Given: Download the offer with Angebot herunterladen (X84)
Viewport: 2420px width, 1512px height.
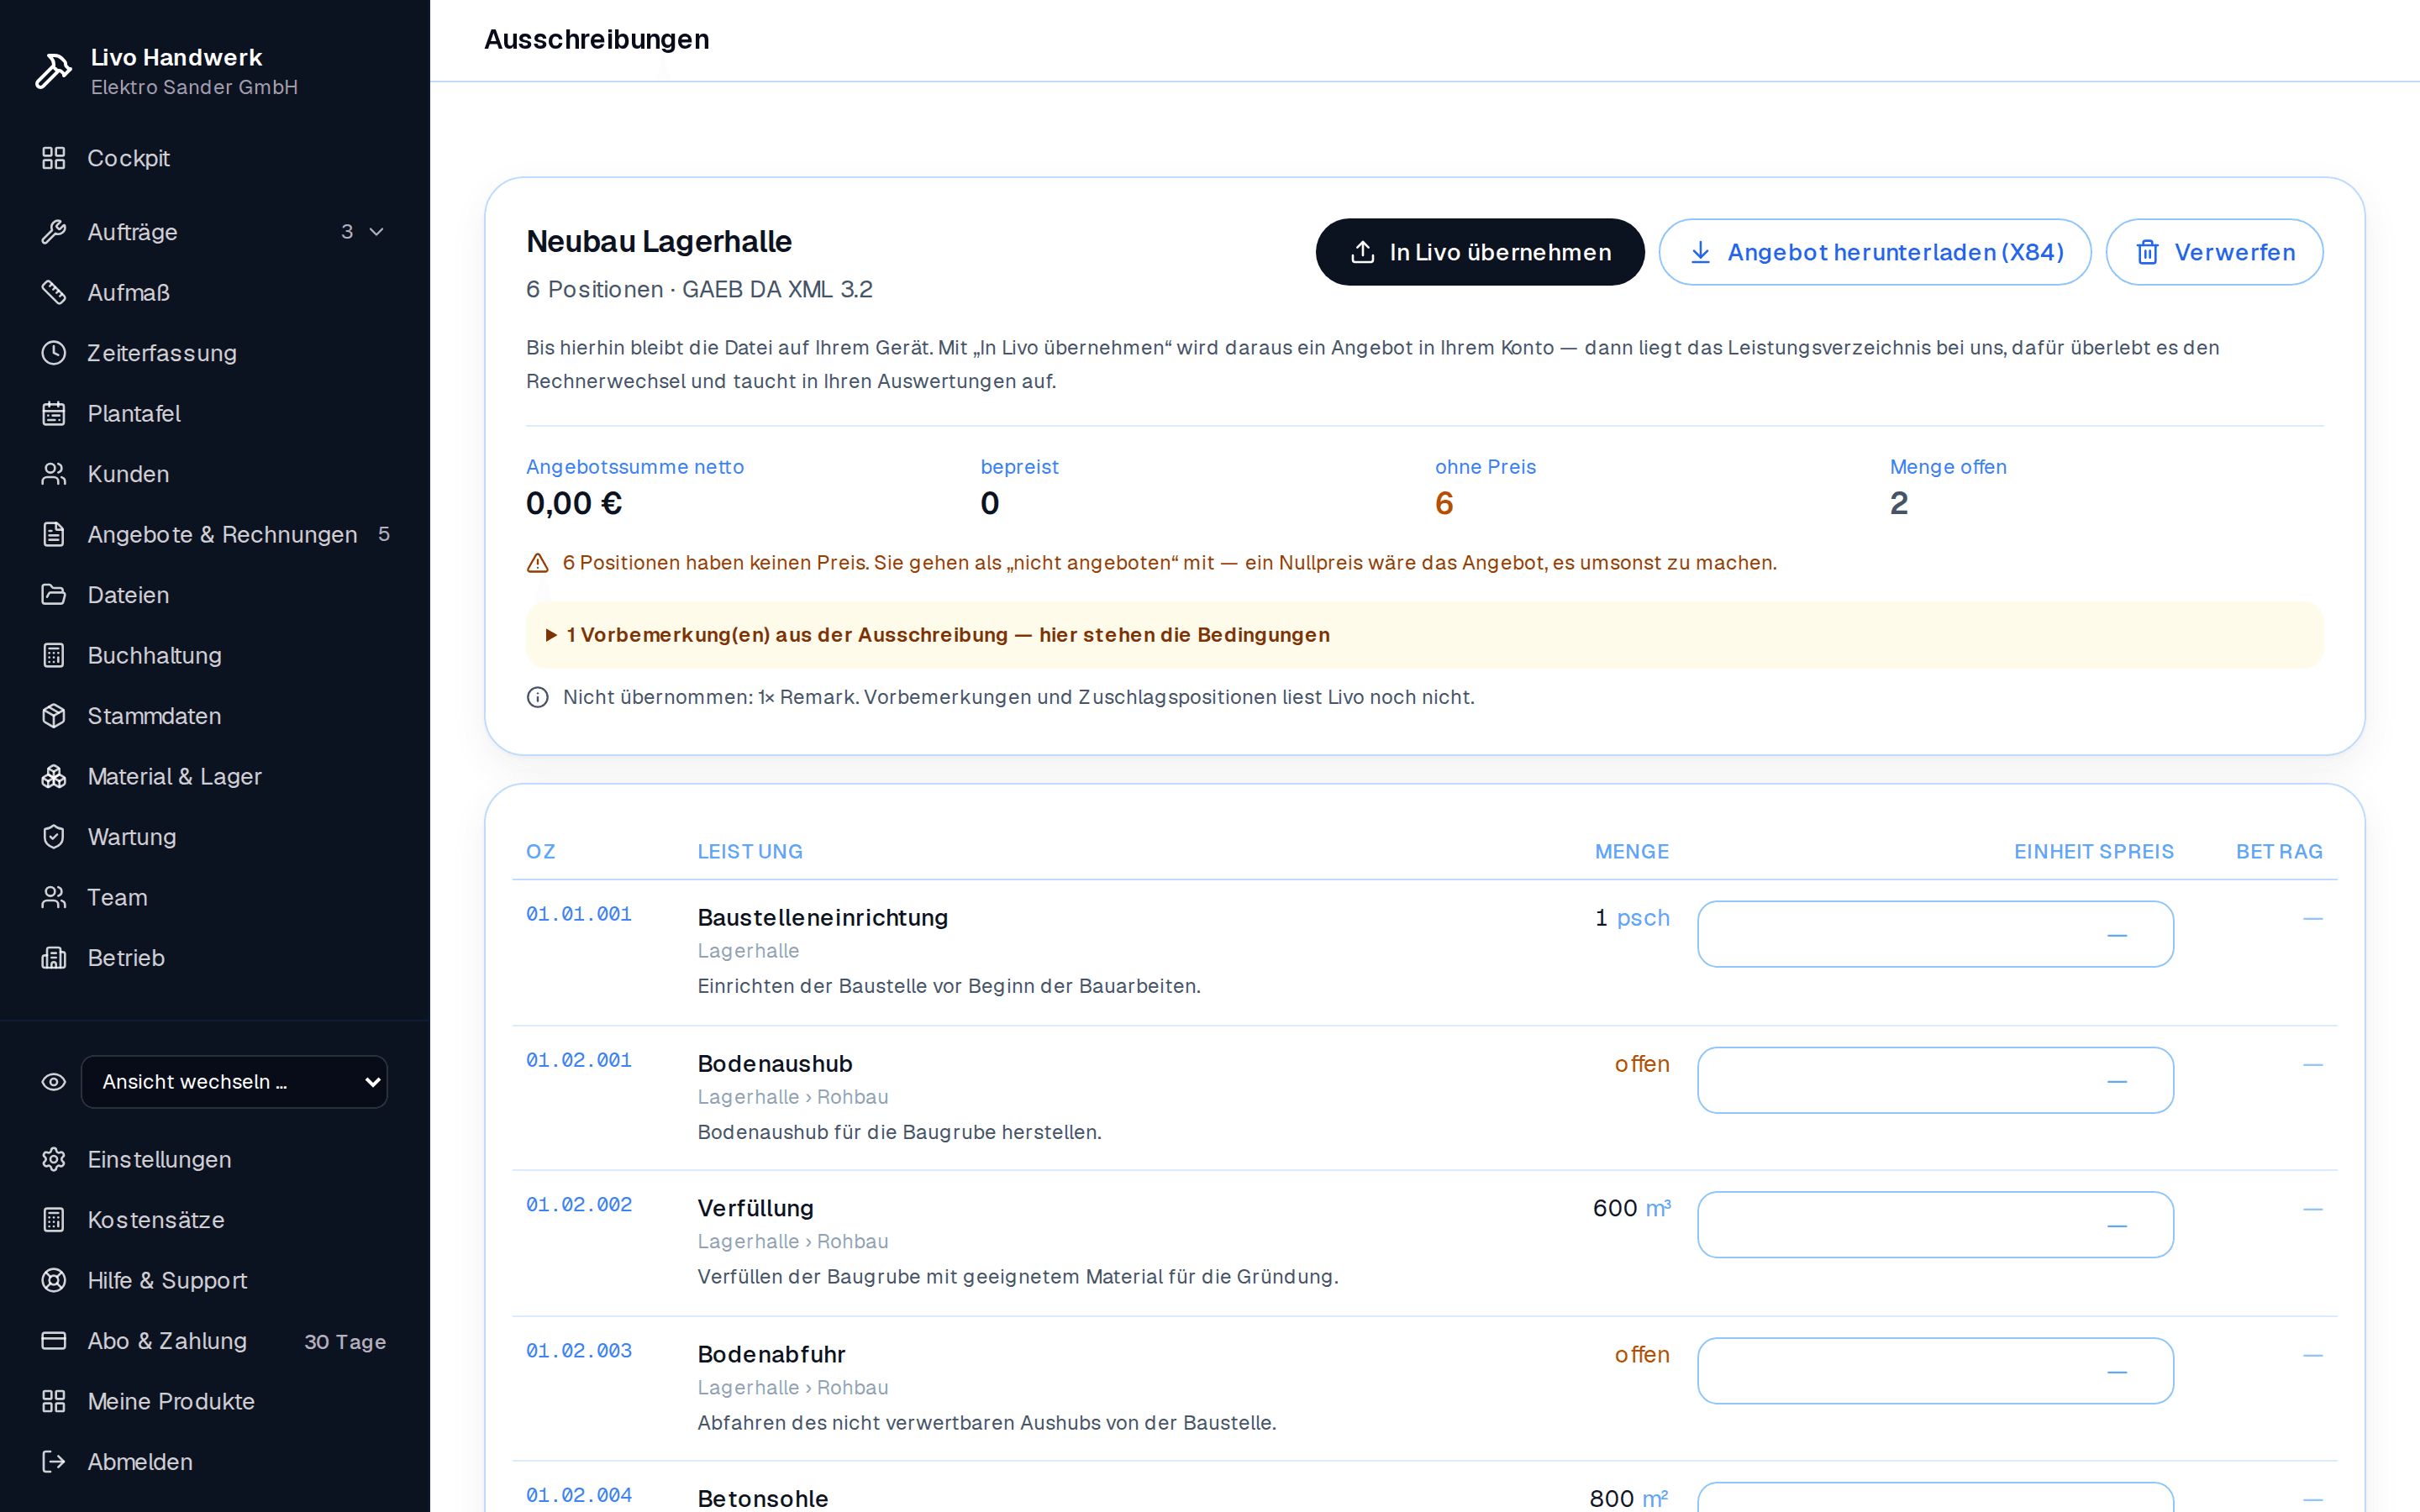Looking at the screenshot, I should click(x=1875, y=252).
